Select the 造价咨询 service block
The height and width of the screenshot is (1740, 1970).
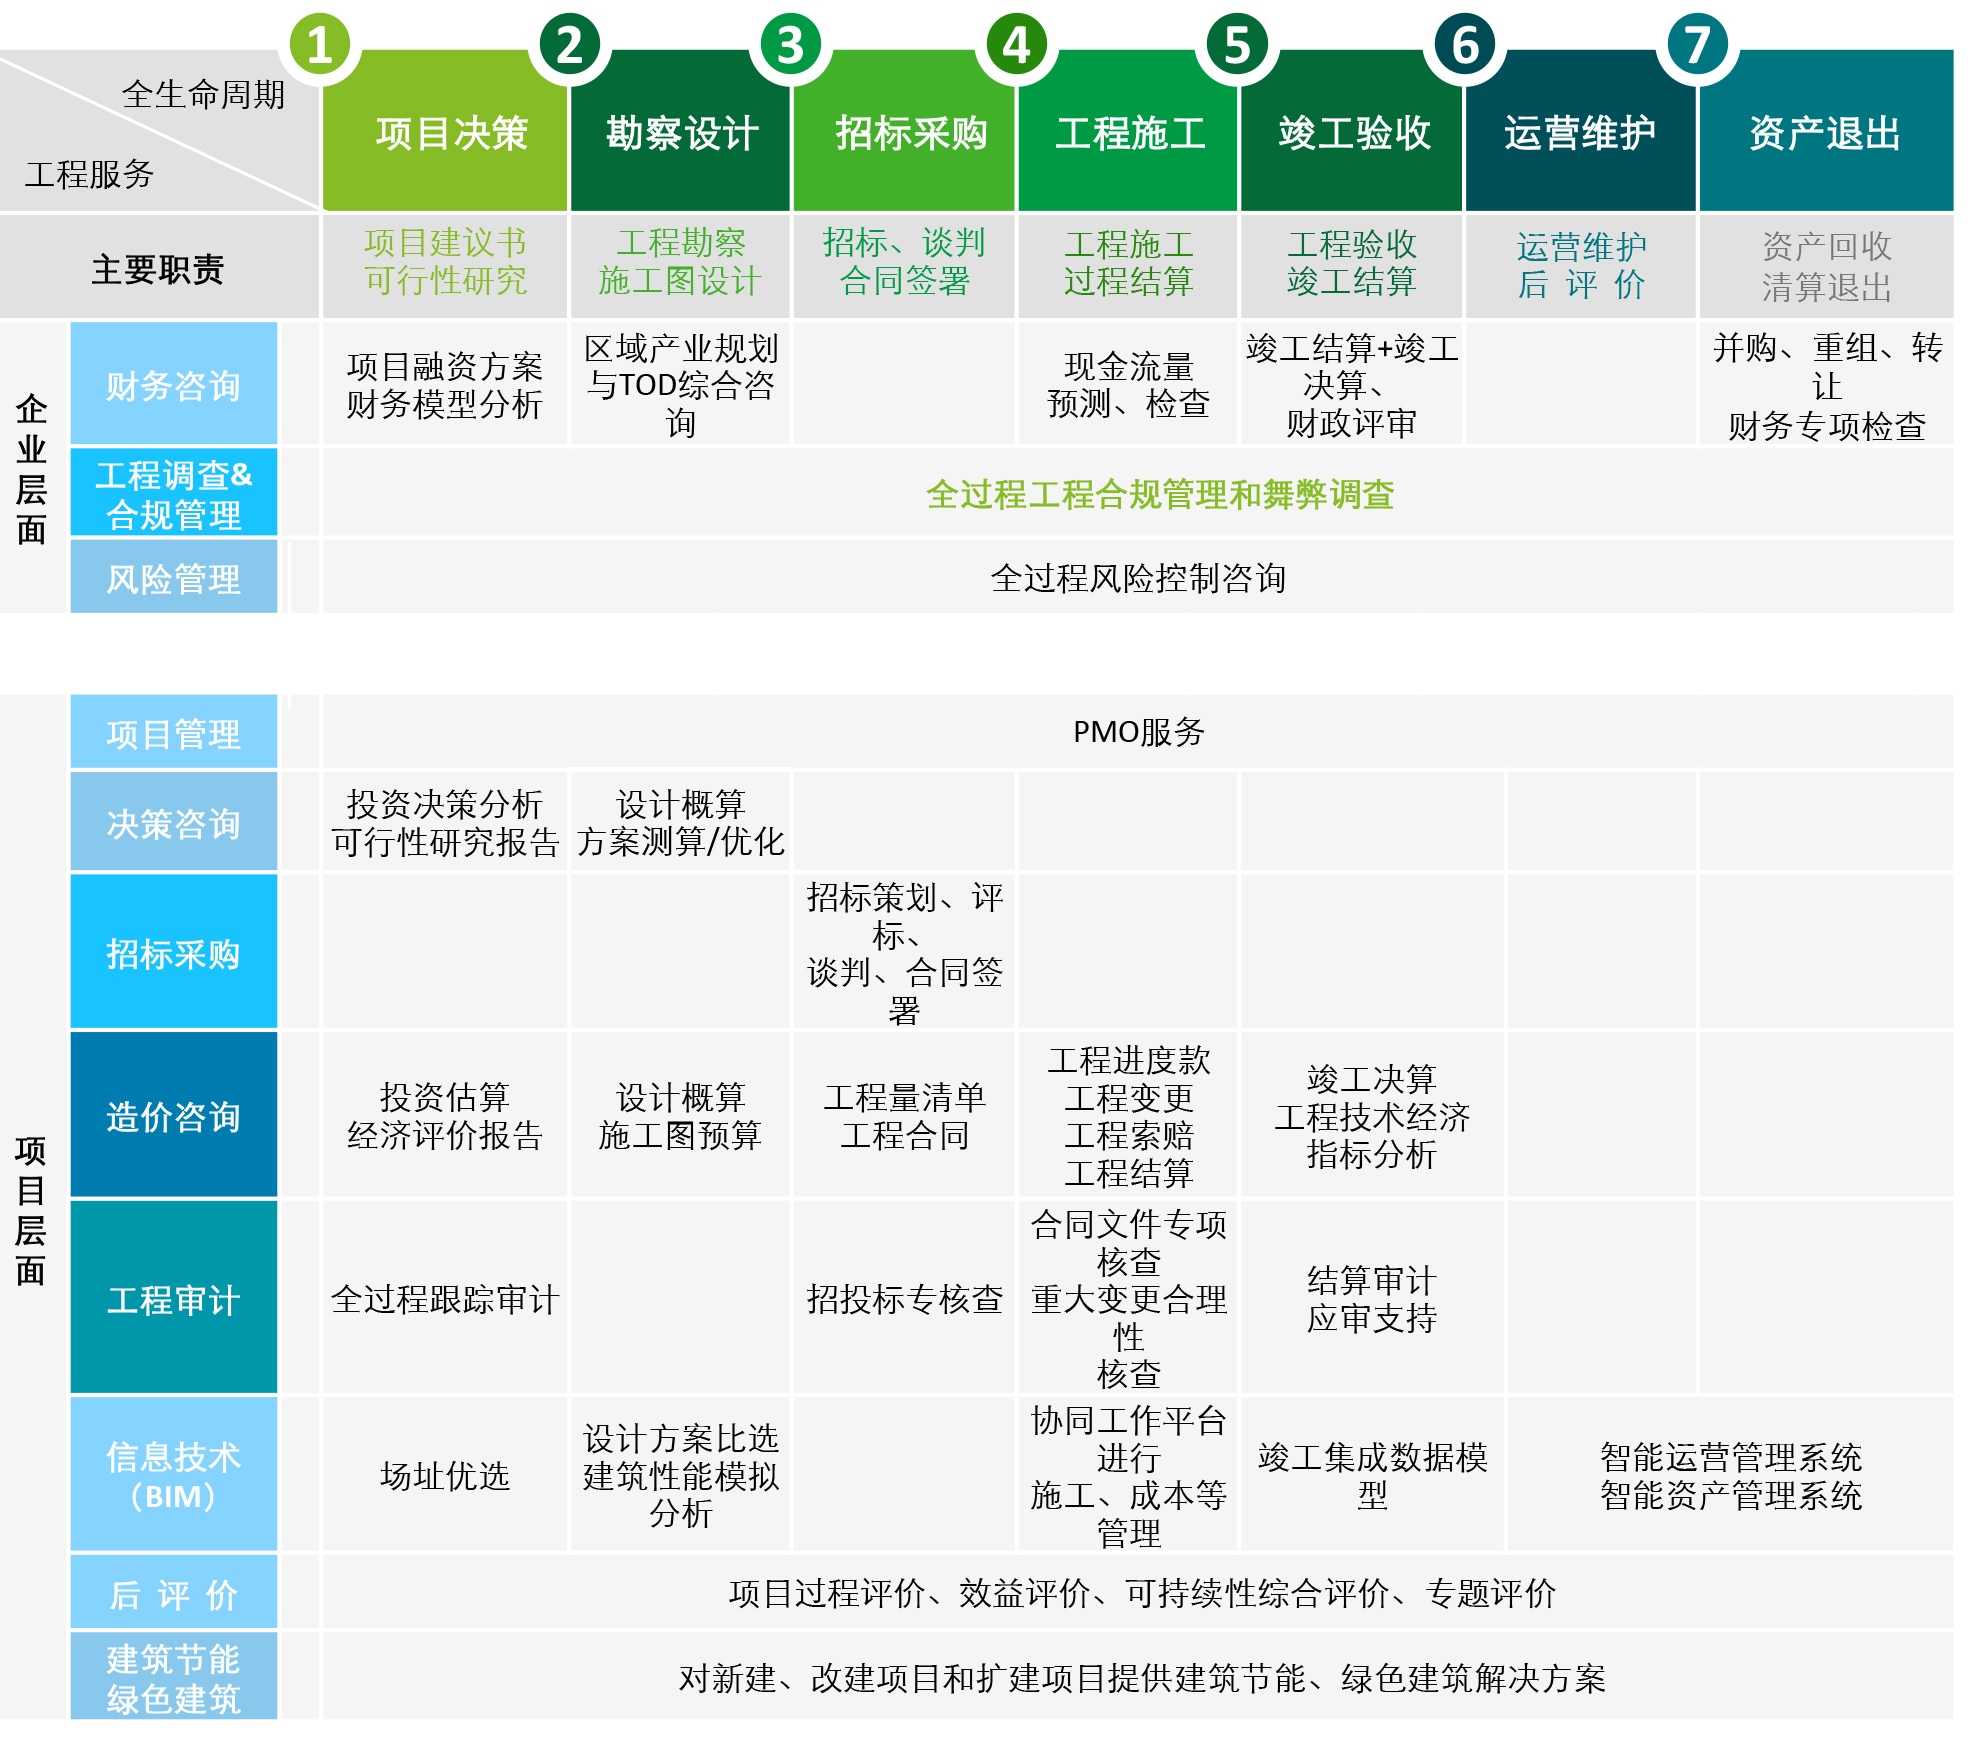click(174, 1116)
